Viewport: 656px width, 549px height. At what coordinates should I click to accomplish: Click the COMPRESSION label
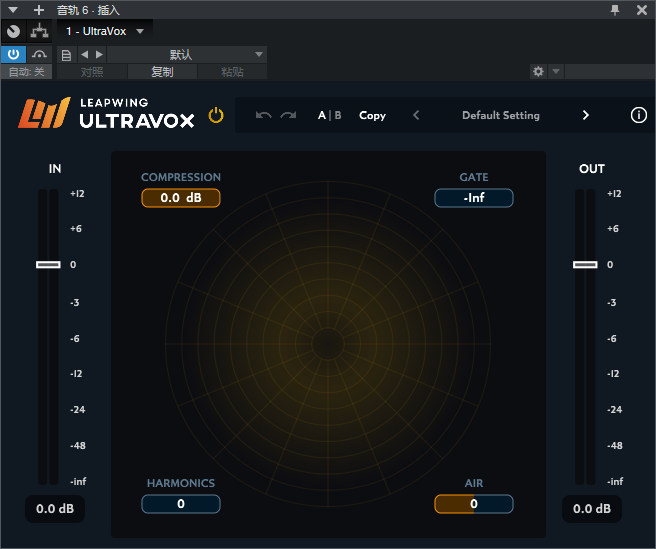pos(181,177)
